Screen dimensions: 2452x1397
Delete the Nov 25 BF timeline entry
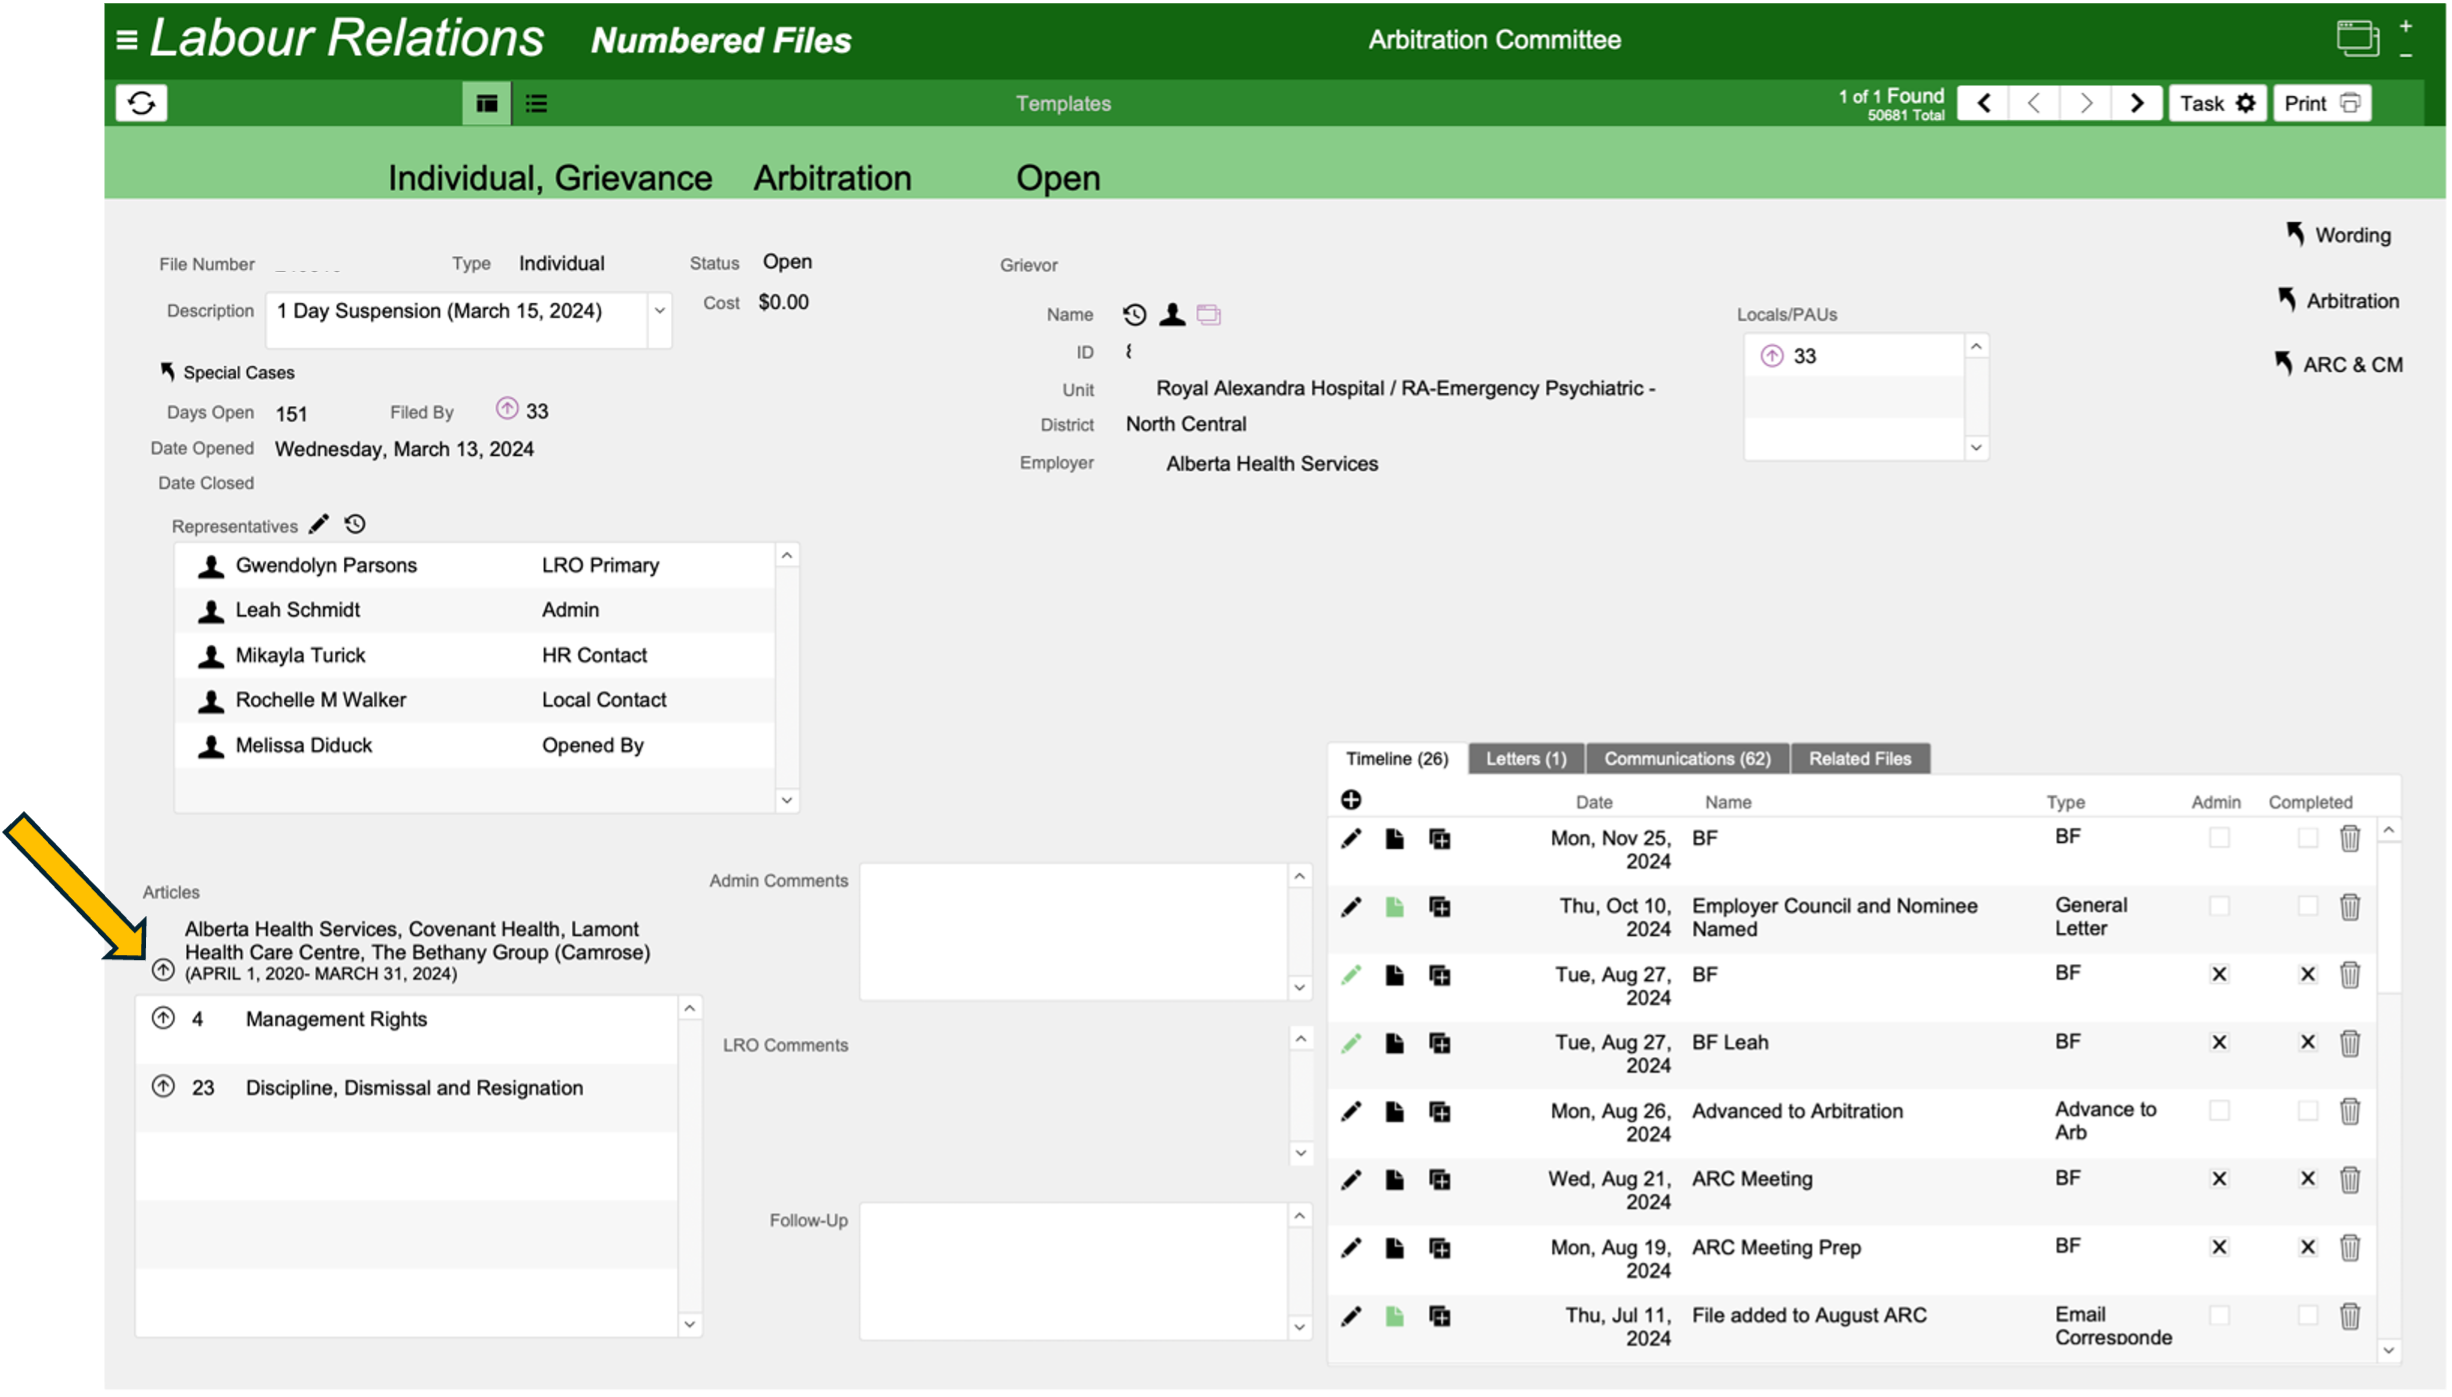pyautogui.click(x=2350, y=839)
